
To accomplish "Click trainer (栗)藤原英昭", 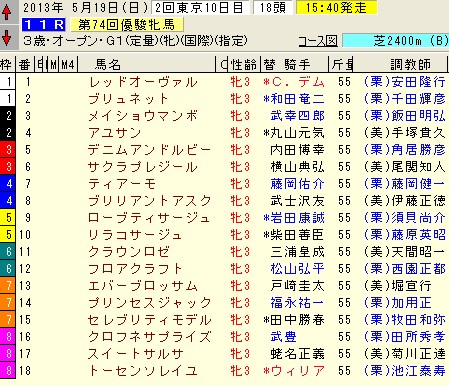I will pos(405,235).
